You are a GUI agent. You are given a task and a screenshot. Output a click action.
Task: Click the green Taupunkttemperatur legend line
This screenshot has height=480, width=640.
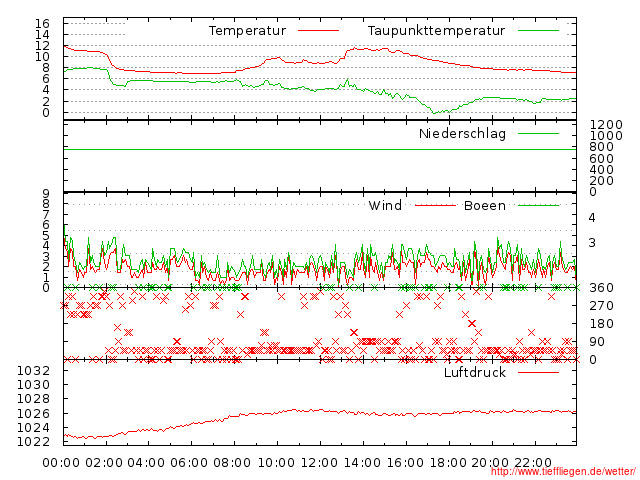click(538, 31)
